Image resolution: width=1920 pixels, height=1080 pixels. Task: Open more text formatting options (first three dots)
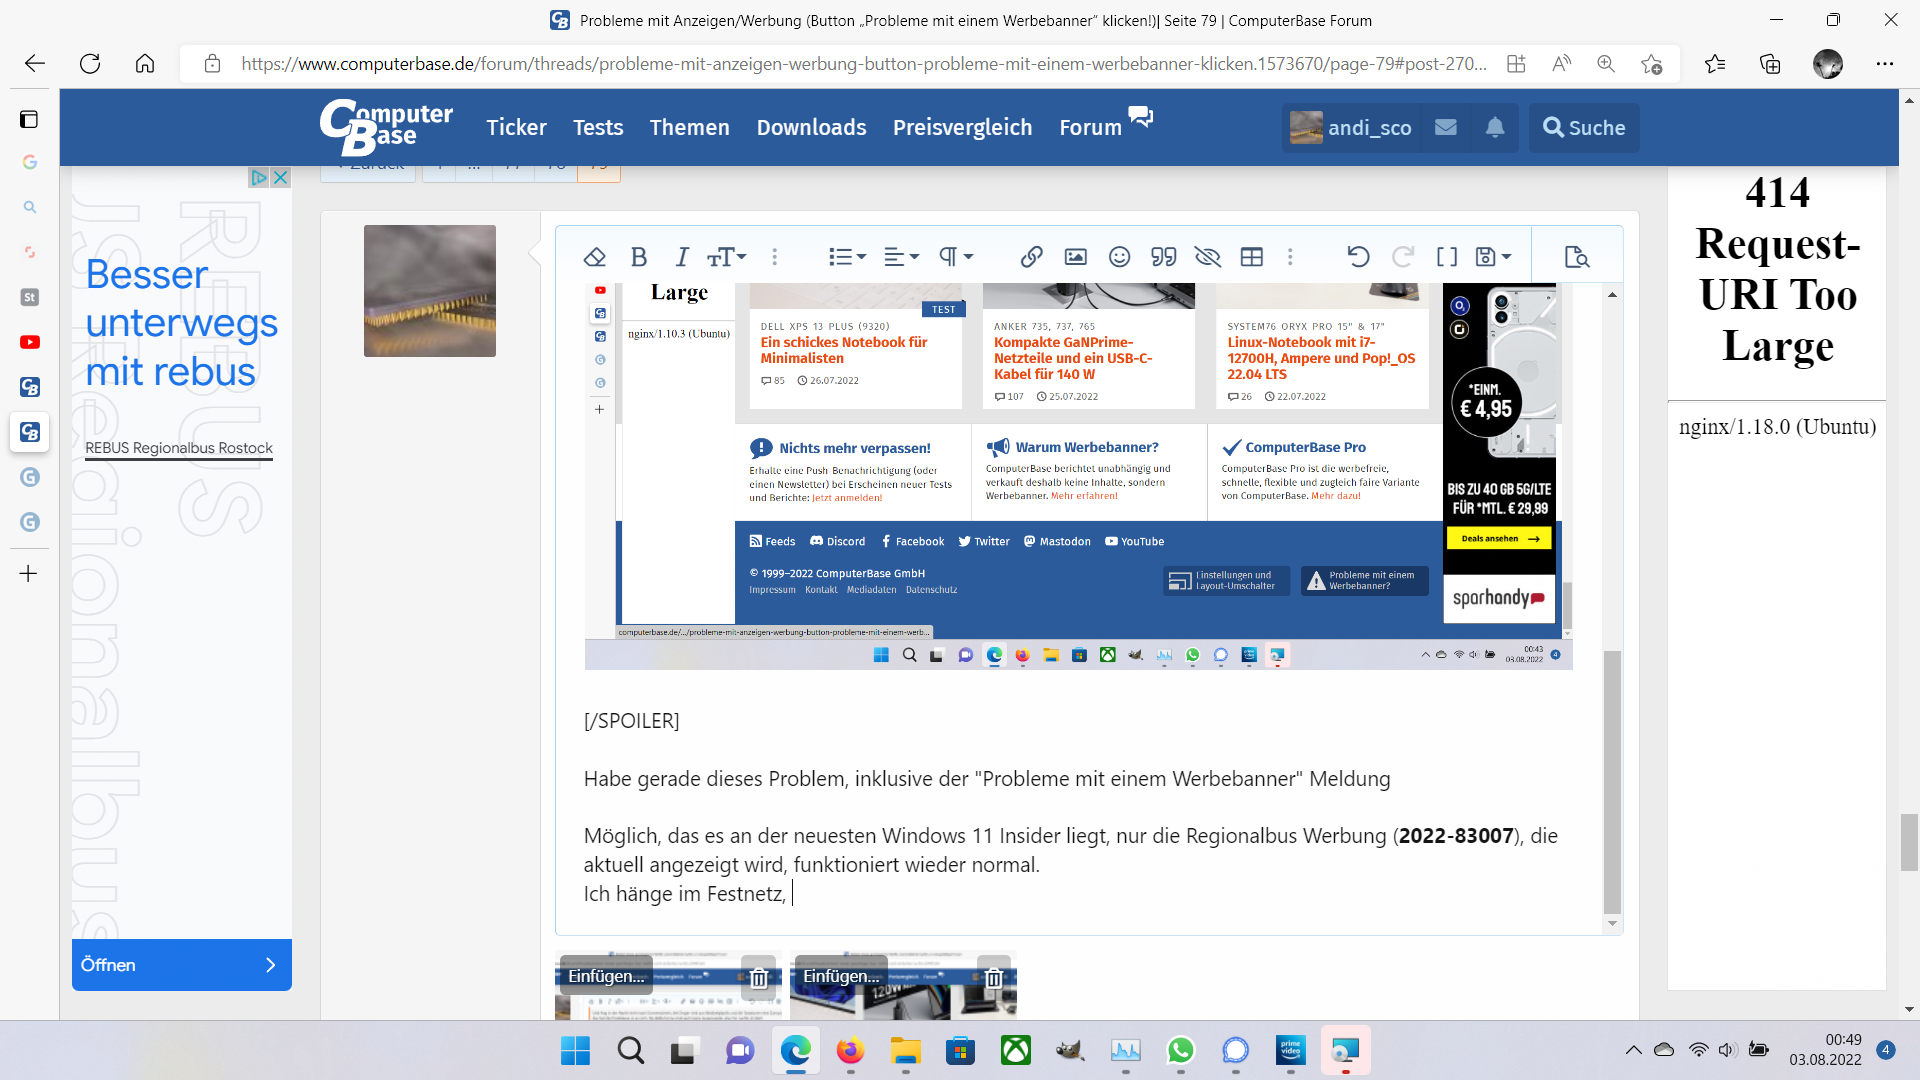pyautogui.click(x=774, y=257)
